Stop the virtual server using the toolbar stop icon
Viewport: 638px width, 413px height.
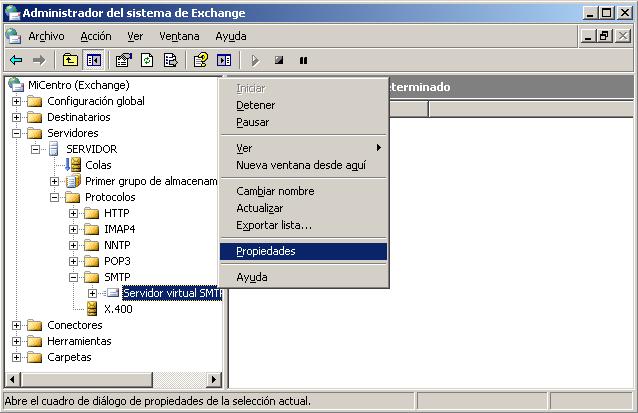click(279, 60)
